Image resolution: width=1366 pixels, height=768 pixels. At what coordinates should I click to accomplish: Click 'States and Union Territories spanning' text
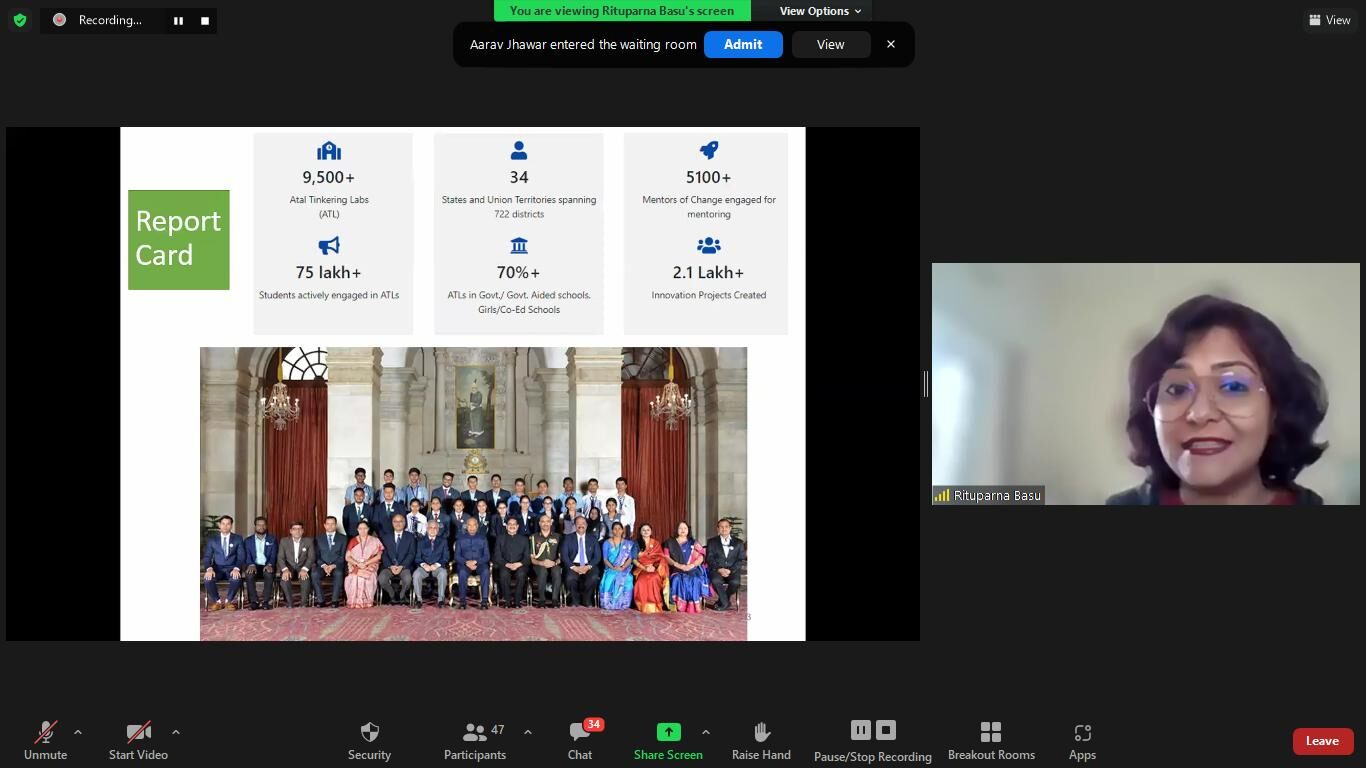(x=519, y=200)
